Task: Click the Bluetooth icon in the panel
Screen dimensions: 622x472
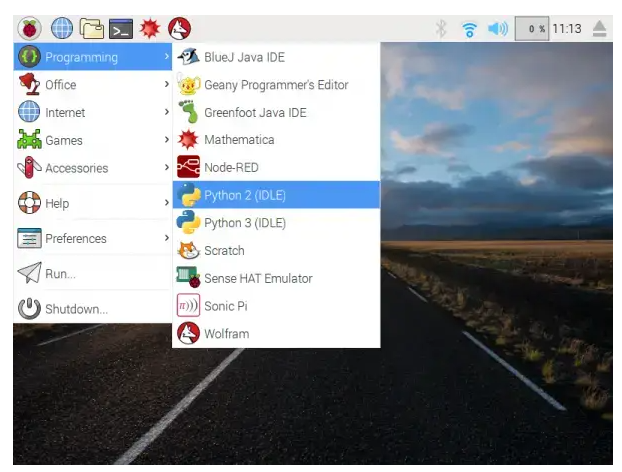Action: coord(441,29)
